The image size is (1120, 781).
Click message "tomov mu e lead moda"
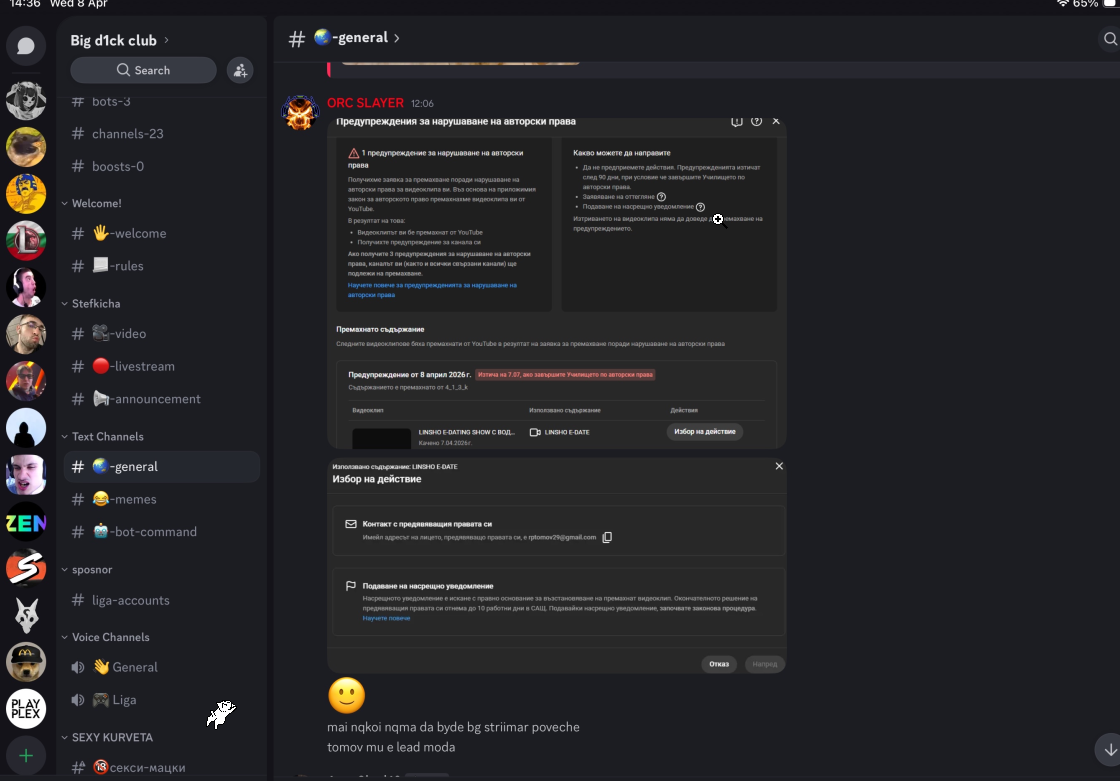[x=391, y=747]
